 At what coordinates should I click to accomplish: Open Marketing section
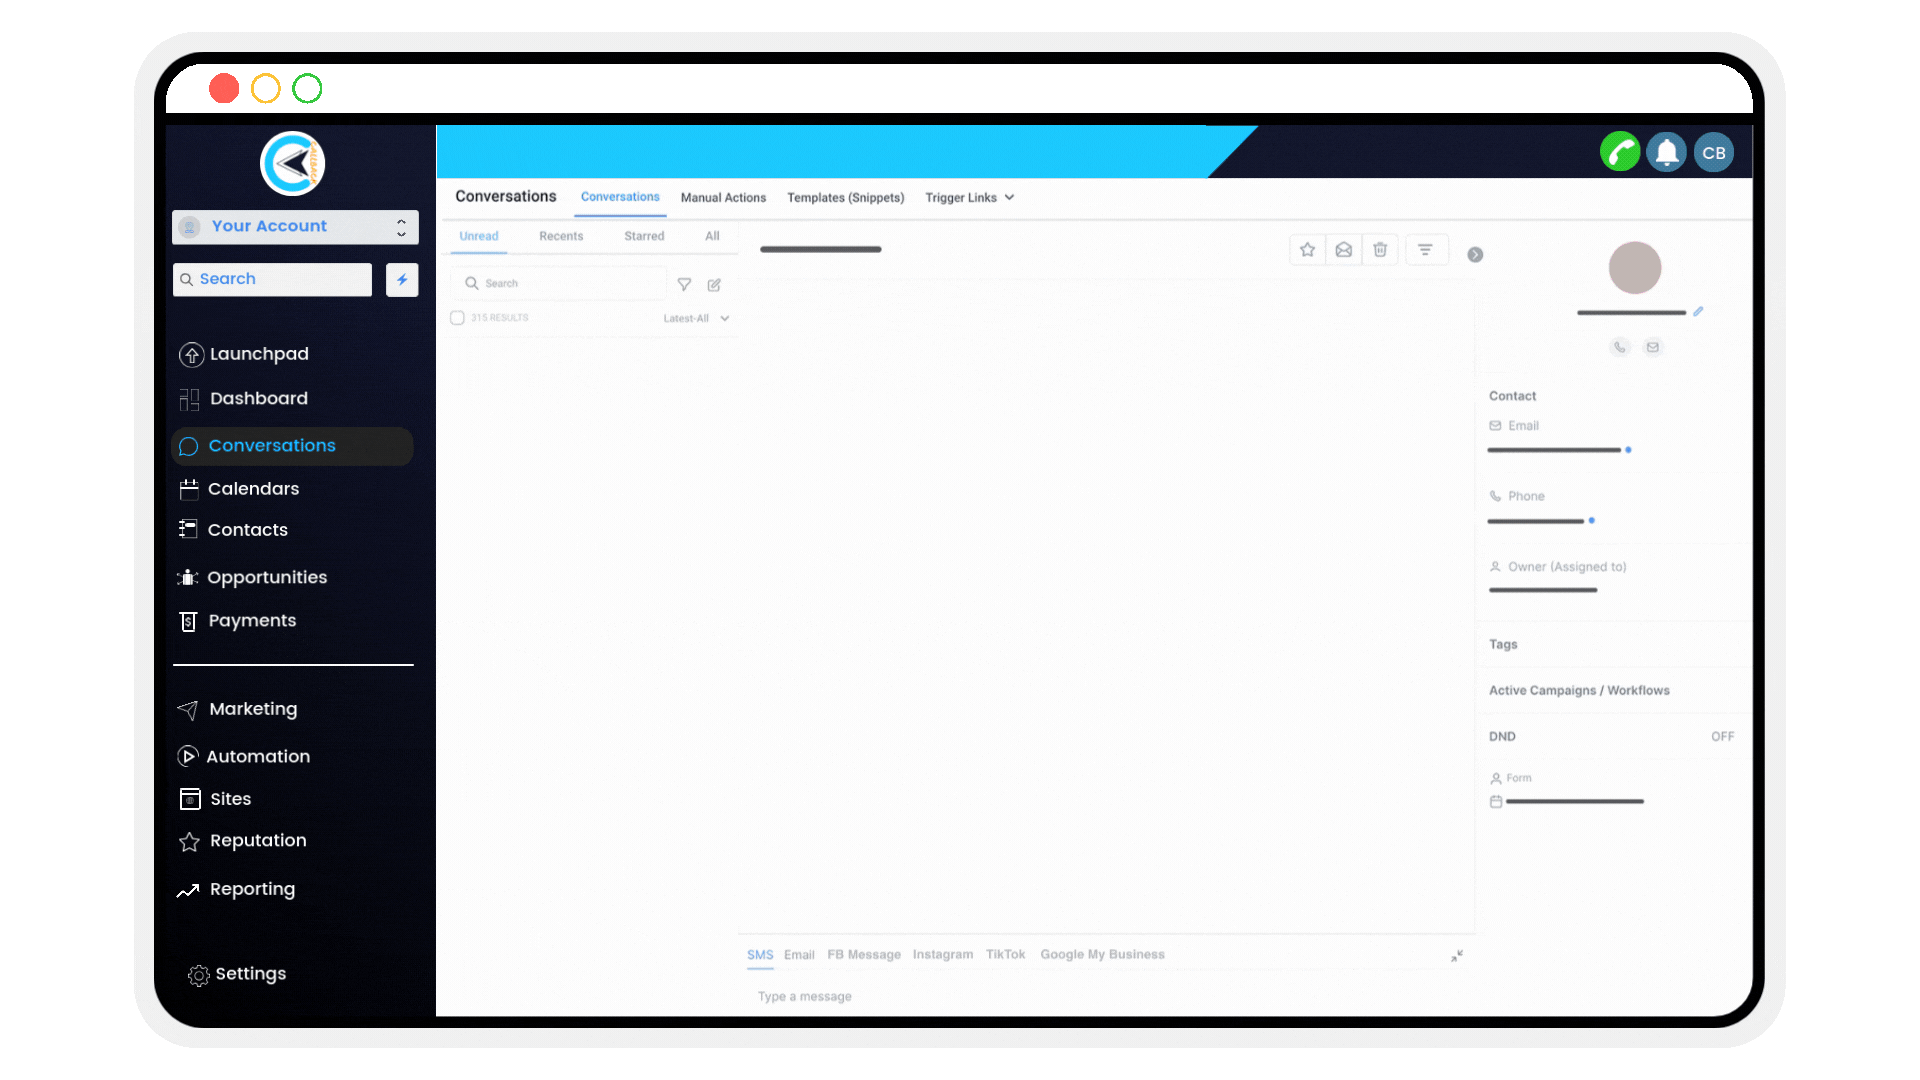(252, 708)
